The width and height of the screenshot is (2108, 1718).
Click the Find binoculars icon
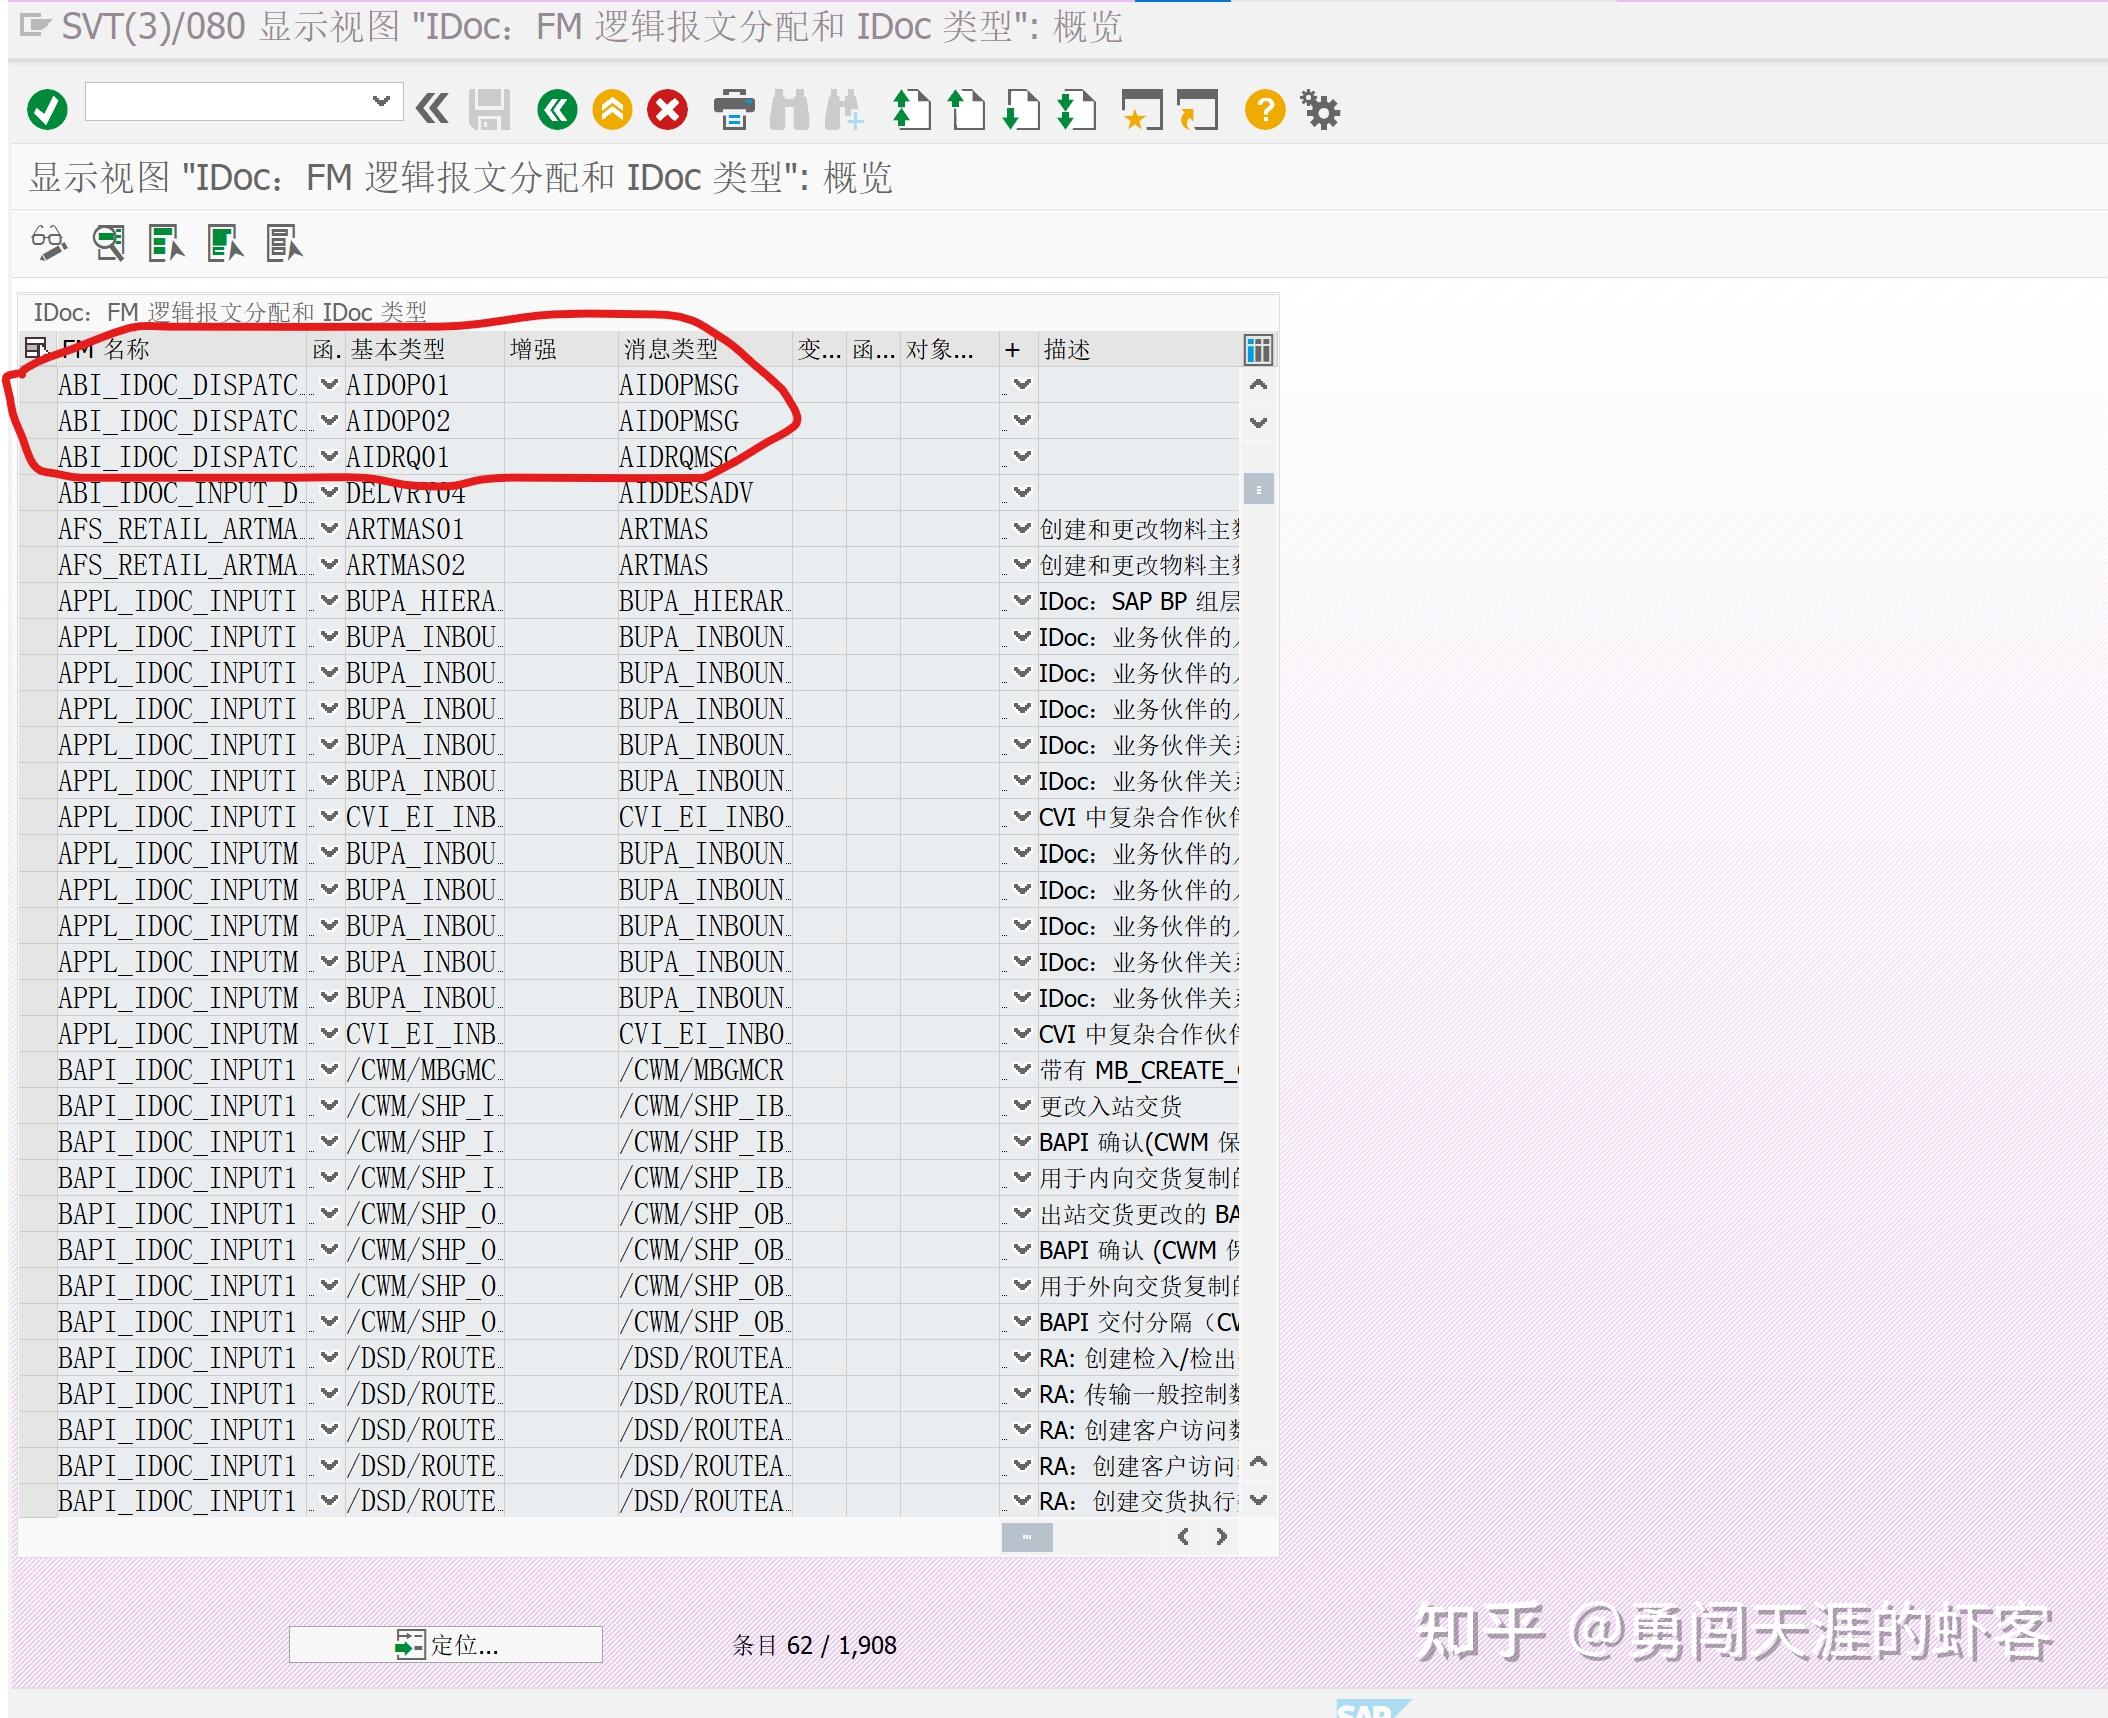[x=789, y=109]
